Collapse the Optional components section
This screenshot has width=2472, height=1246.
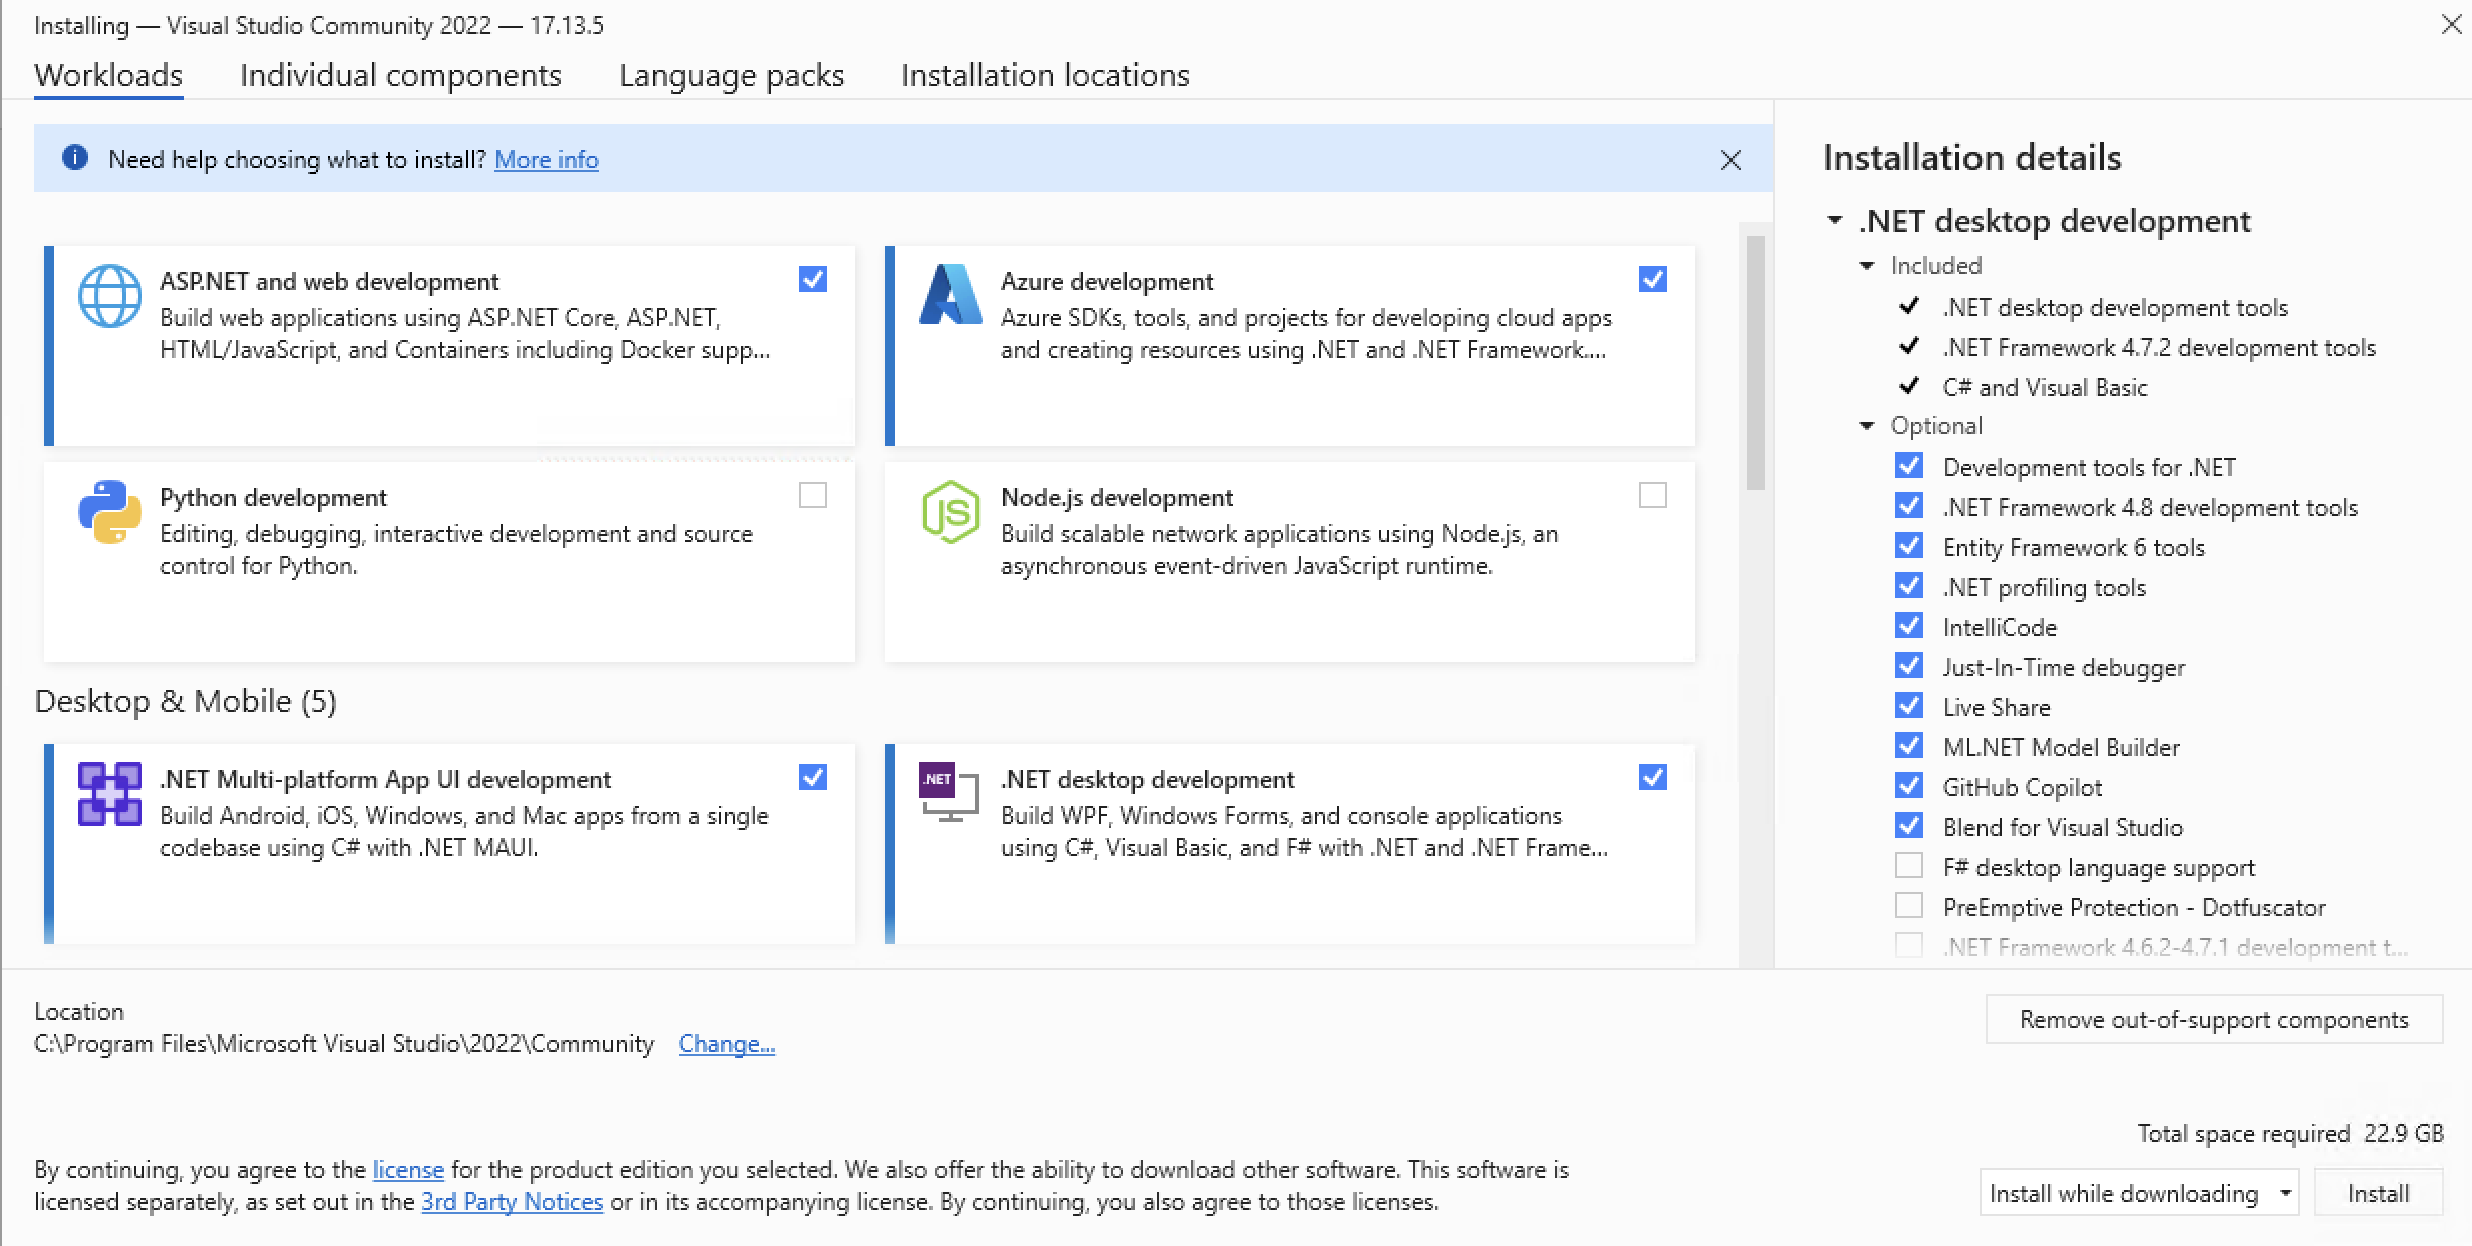click(x=1867, y=425)
